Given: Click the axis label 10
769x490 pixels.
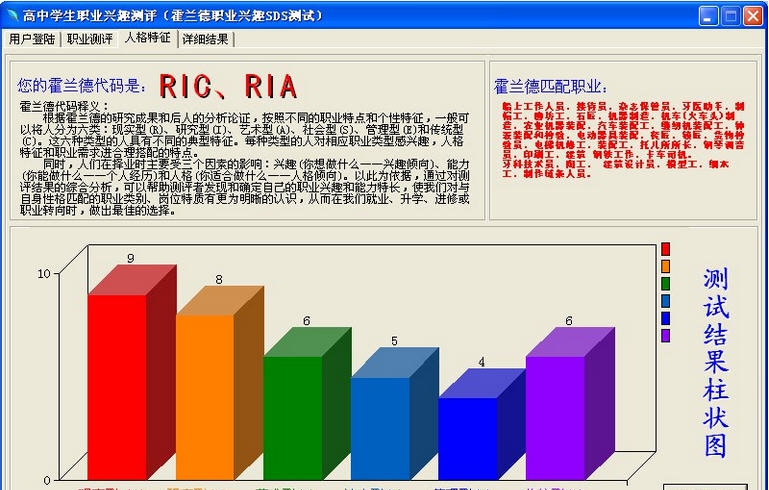Looking at the screenshot, I should click(x=44, y=274).
